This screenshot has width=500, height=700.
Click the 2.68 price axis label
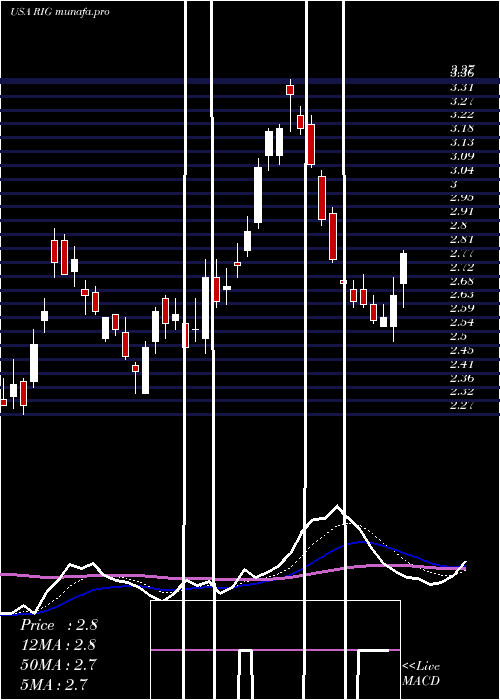[462, 281]
